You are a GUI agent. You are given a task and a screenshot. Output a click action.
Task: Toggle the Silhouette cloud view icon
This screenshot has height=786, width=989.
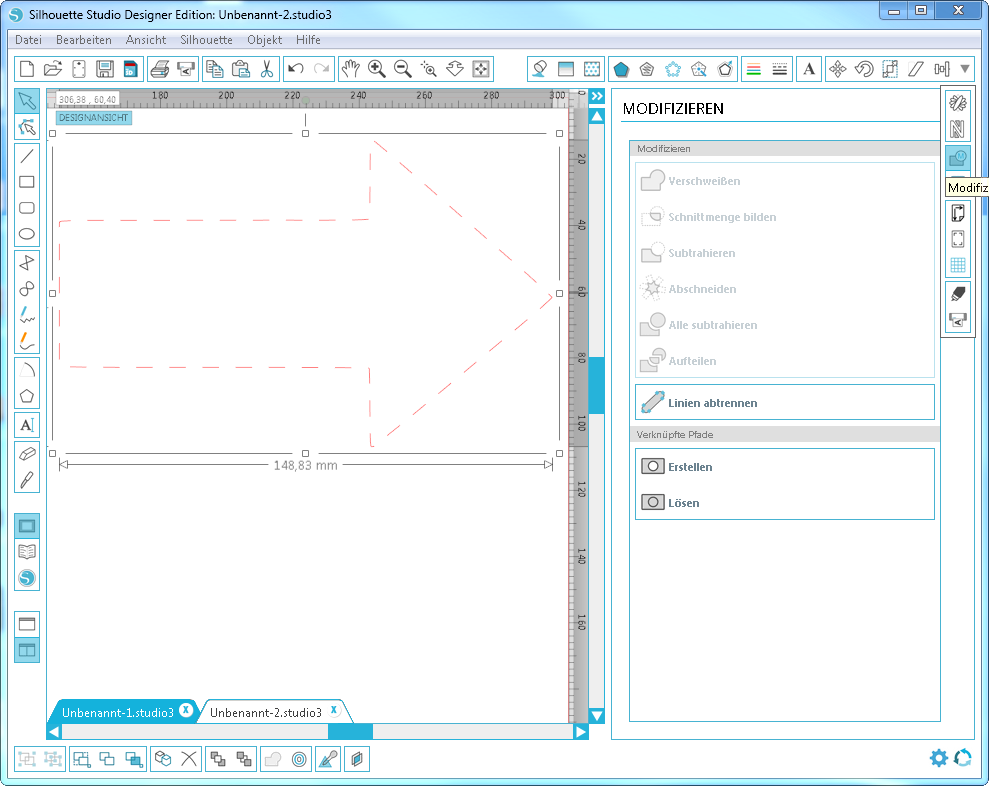27,578
